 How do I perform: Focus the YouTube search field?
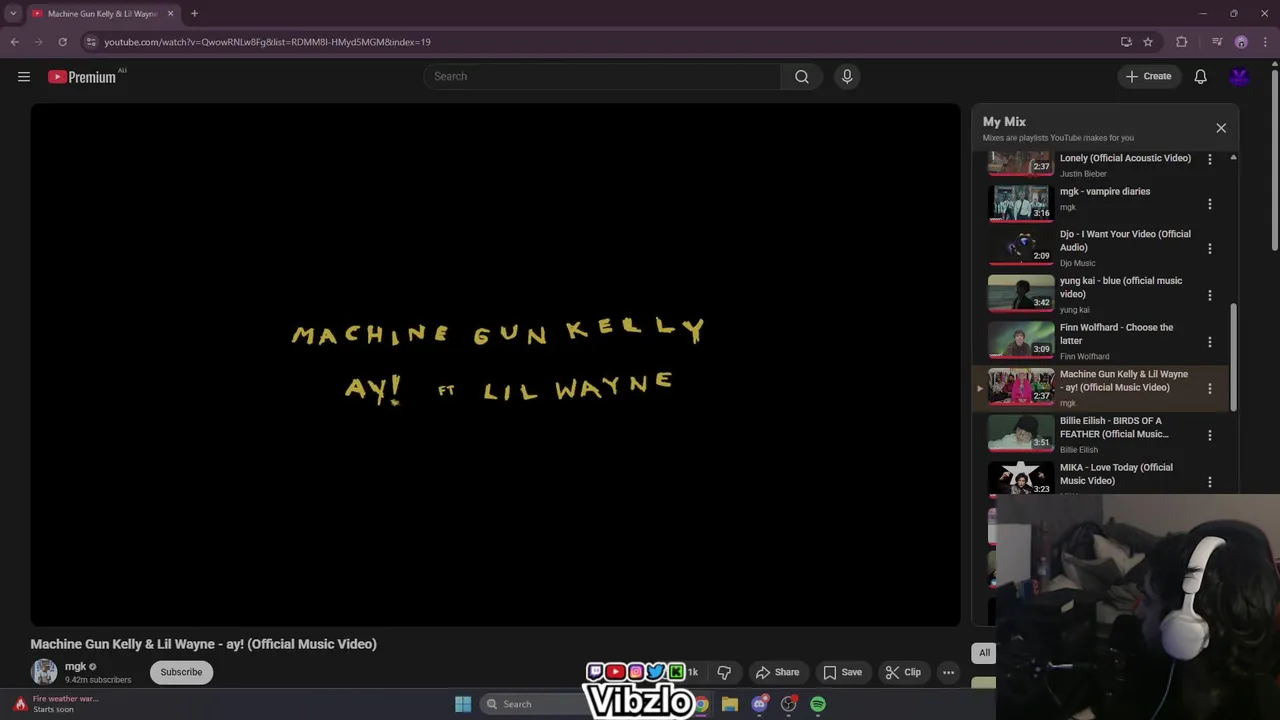(x=602, y=77)
